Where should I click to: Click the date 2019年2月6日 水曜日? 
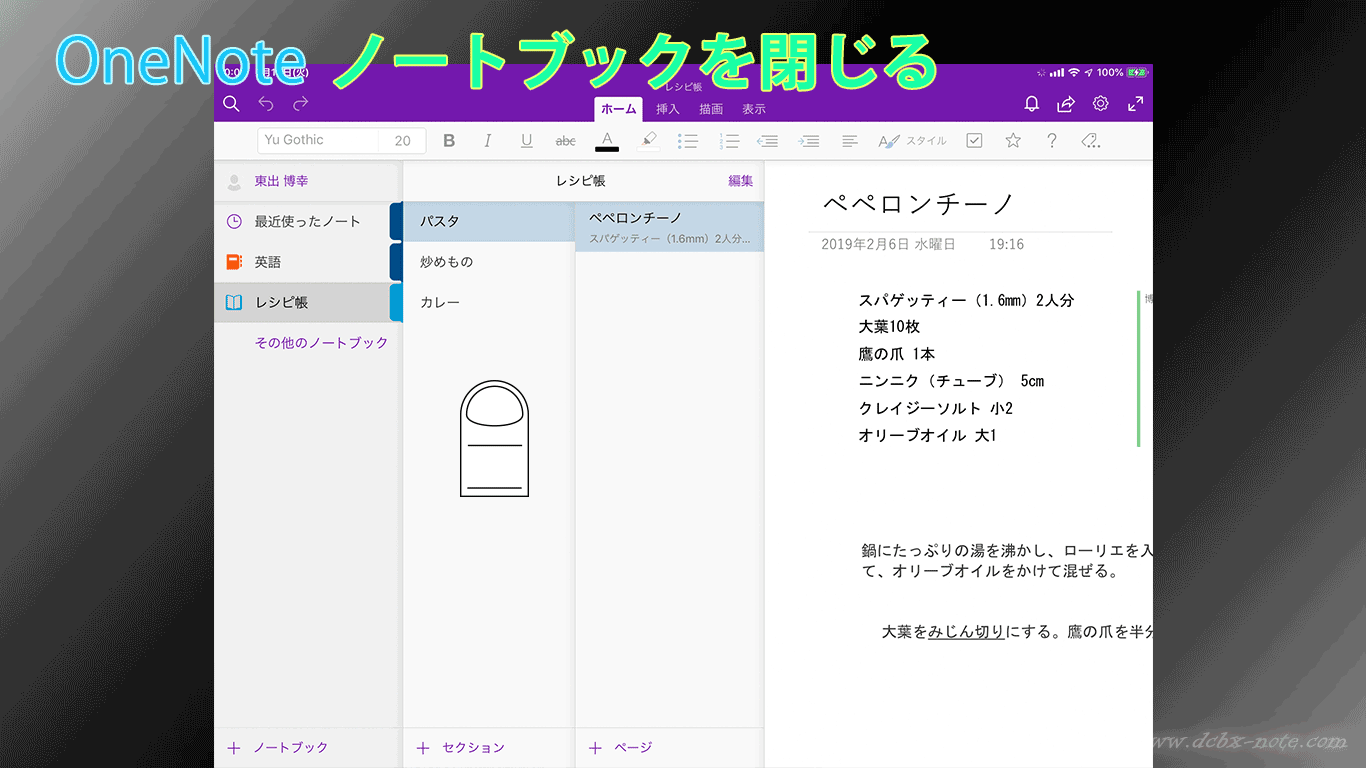888,244
